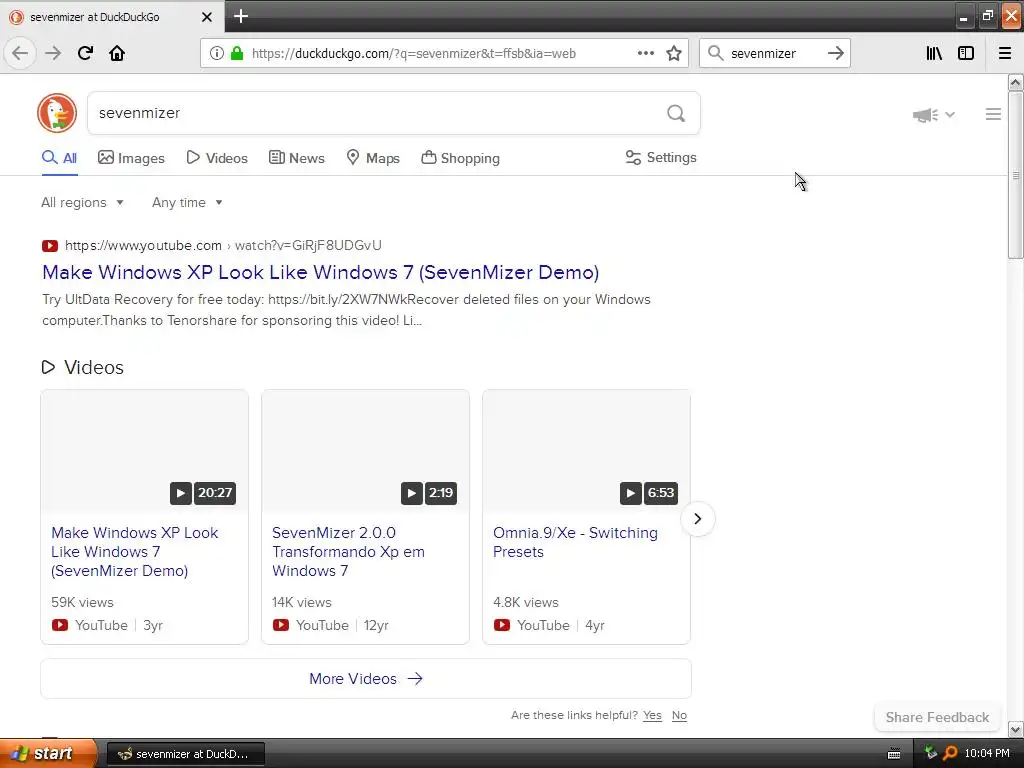This screenshot has width=1024, height=768.
Task: Open video card titled Make Windows XP Look
Action: pyautogui.click(x=135, y=552)
